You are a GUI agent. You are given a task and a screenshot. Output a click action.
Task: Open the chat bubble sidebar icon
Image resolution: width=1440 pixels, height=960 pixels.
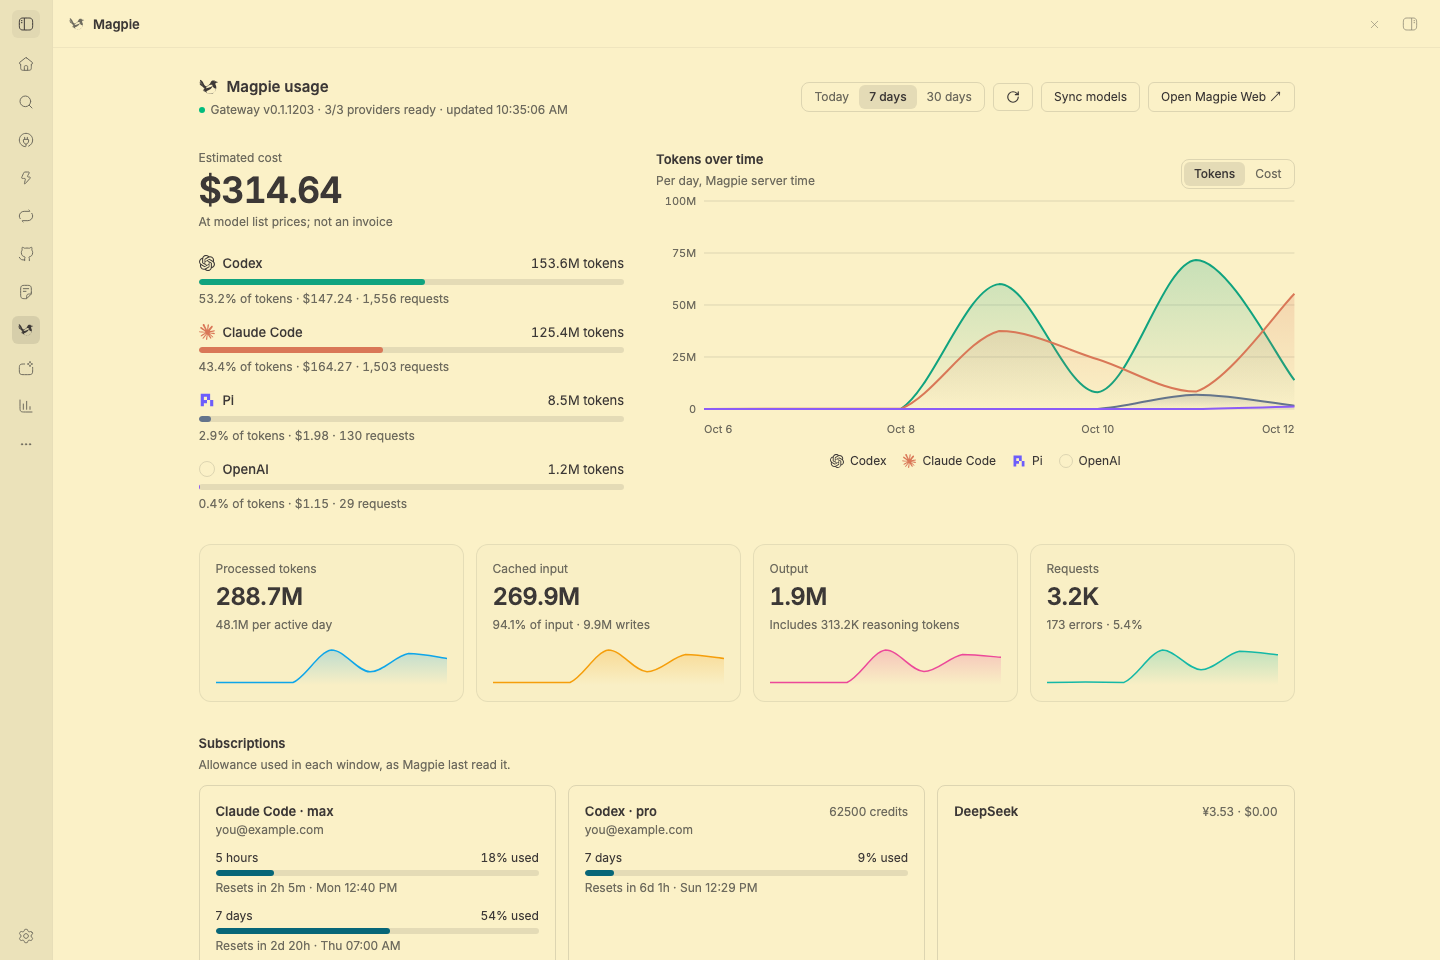point(26,216)
